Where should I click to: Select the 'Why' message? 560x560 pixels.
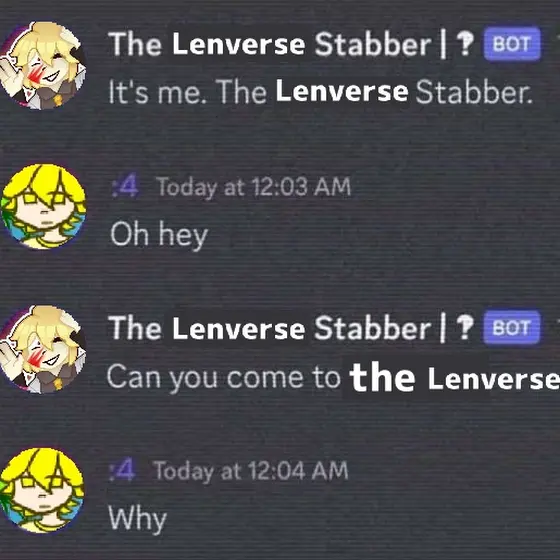click(138, 519)
